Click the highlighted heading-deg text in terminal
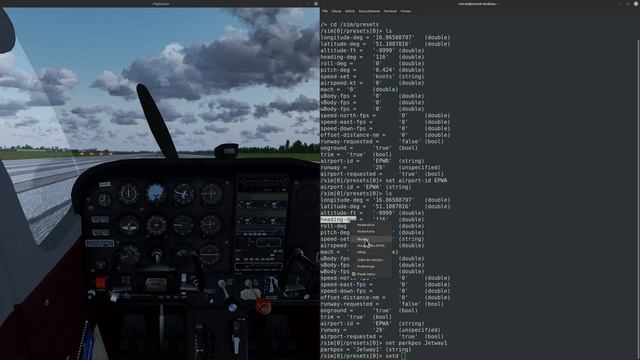The image size is (640, 360). [x=338, y=220]
